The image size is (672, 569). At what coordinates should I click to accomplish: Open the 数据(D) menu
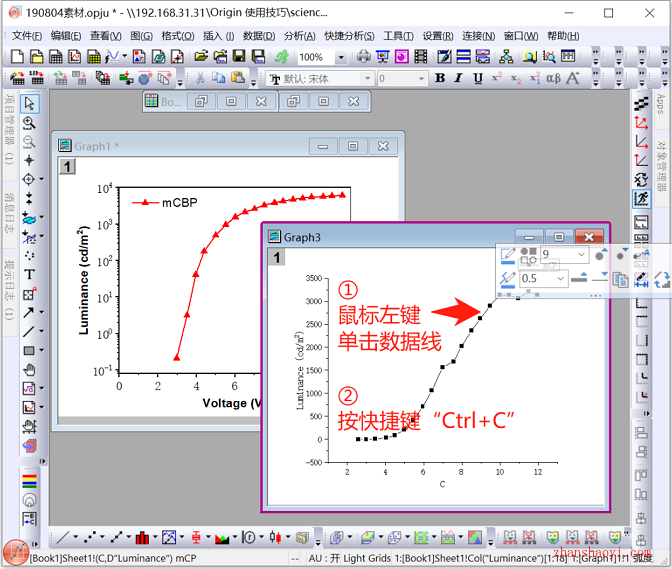[x=259, y=36]
